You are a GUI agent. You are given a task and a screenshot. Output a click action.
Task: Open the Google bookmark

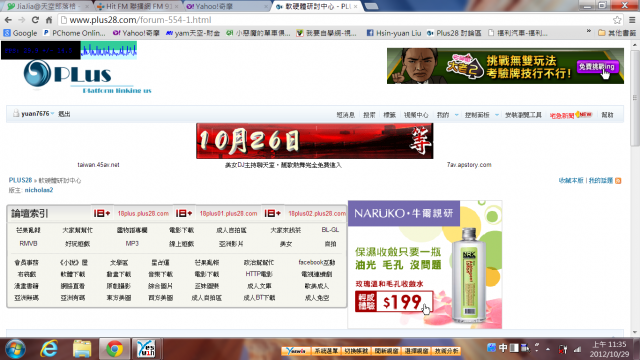click(x=20, y=33)
